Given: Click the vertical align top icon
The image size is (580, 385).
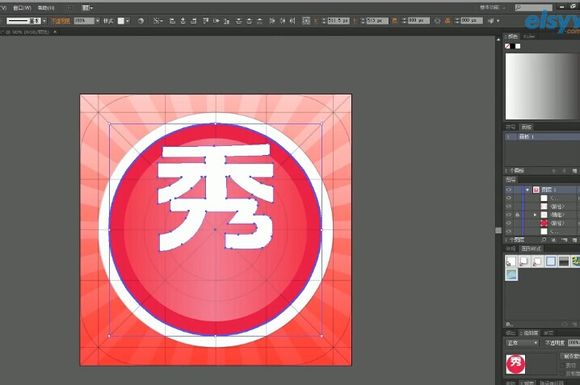Looking at the screenshot, I should pos(206,21).
